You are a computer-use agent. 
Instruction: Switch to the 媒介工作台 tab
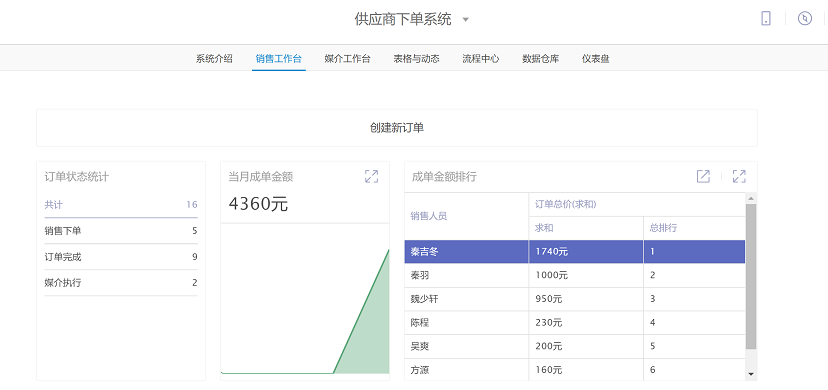tap(347, 59)
